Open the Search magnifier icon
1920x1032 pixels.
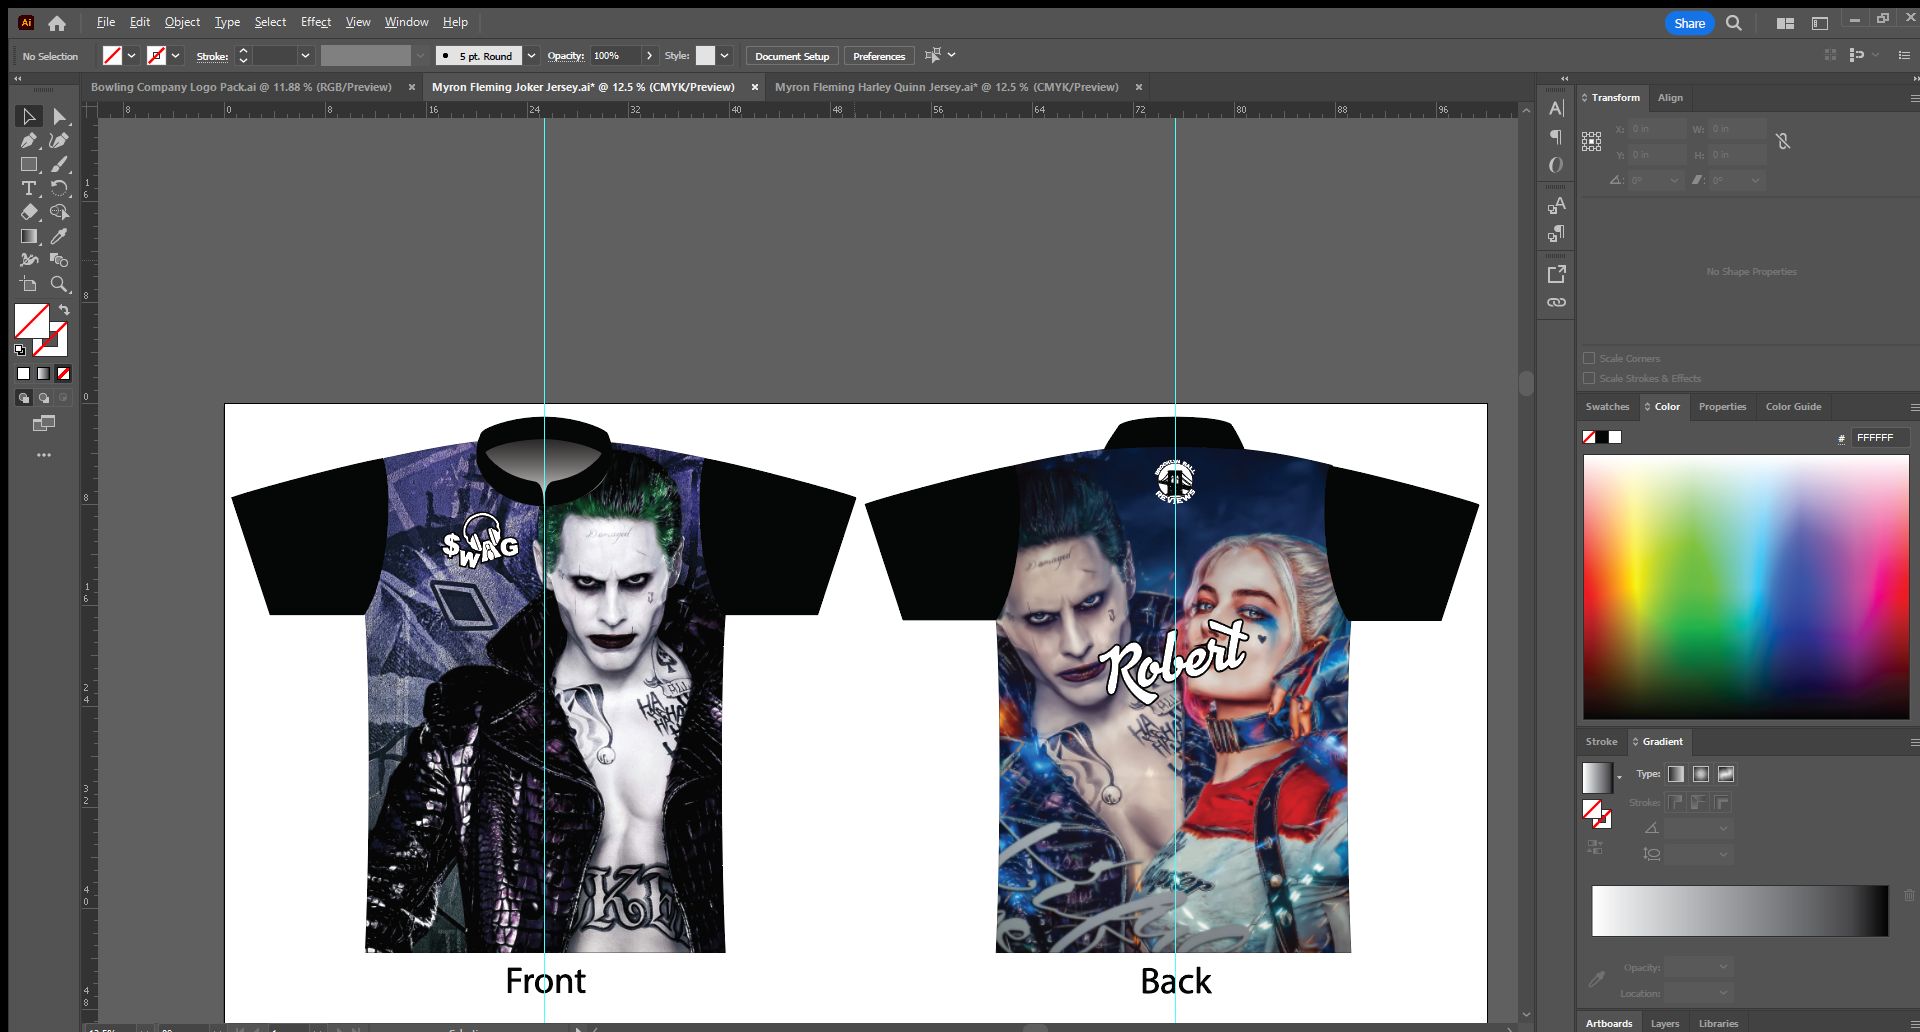[1734, 23]
